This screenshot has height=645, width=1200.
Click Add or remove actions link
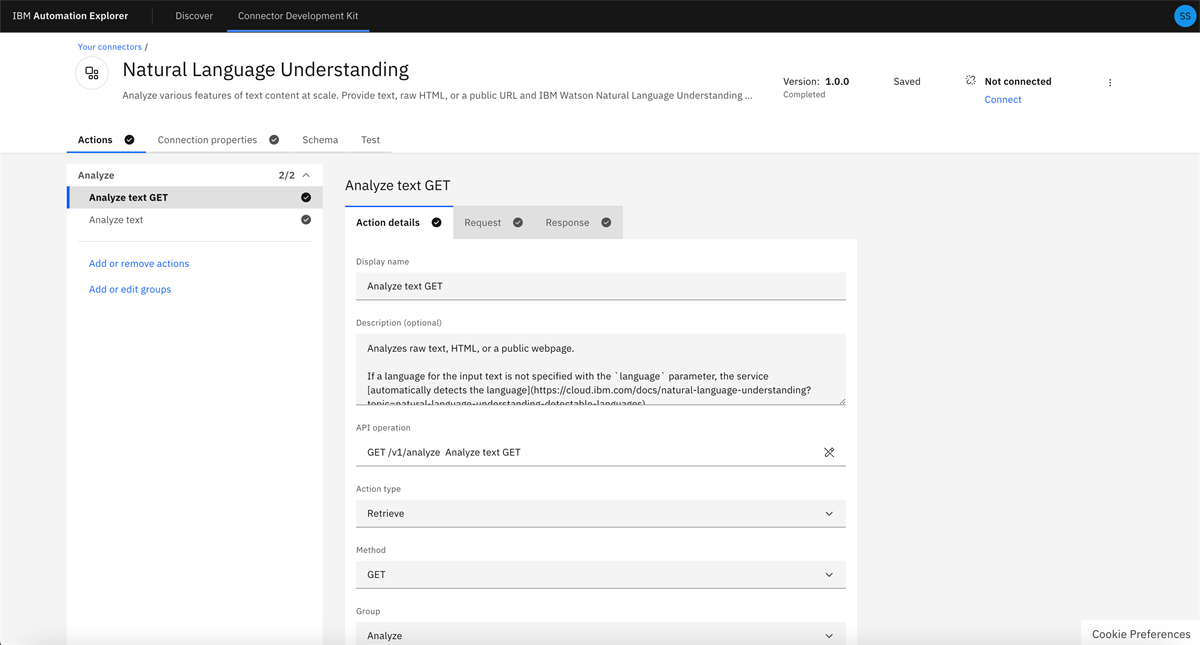coord(139,264)
